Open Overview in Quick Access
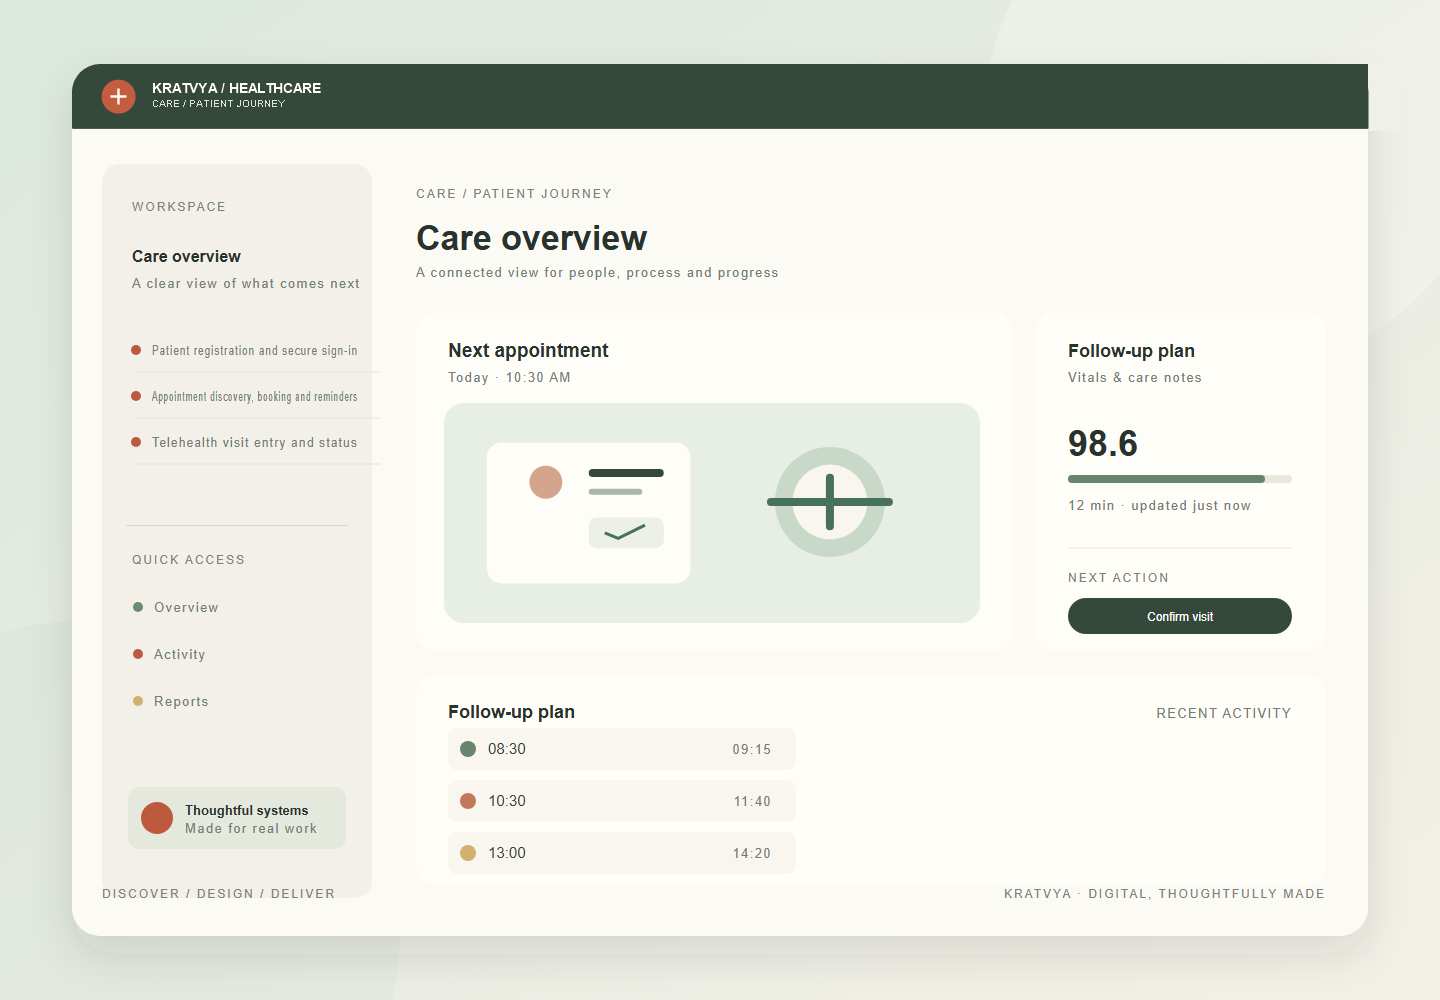 tap(176, 607)
